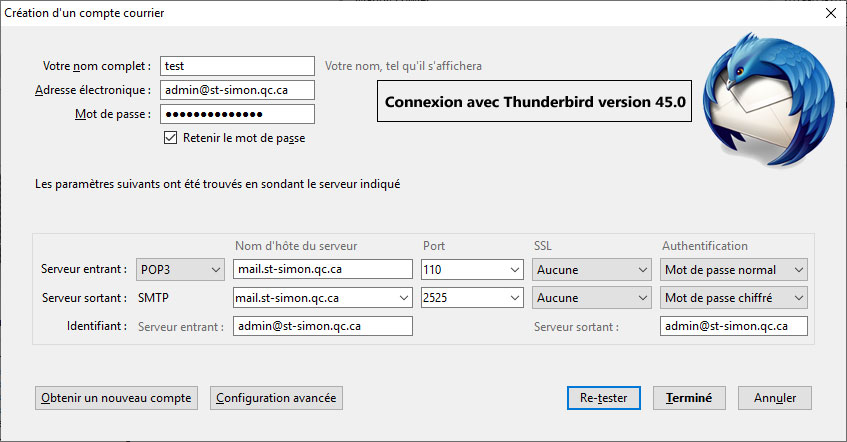Open the POP3 incoming protocol dropdown
Image resolution: width=847 pixels, height=442 pixels.
click(x=180, y=269)
